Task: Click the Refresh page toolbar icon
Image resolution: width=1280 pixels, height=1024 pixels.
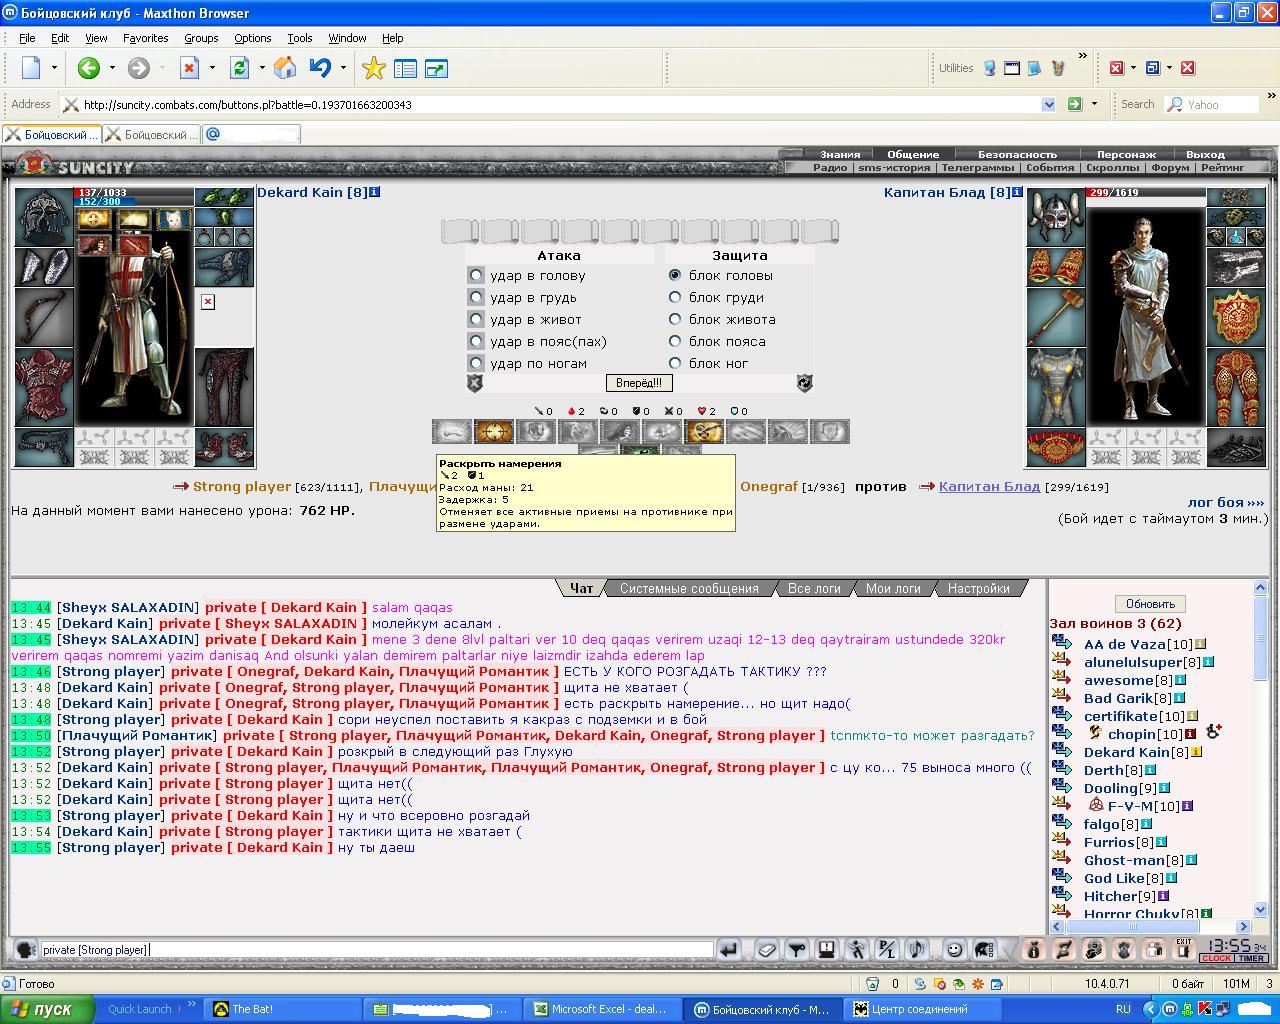Action: coord(239,68)
